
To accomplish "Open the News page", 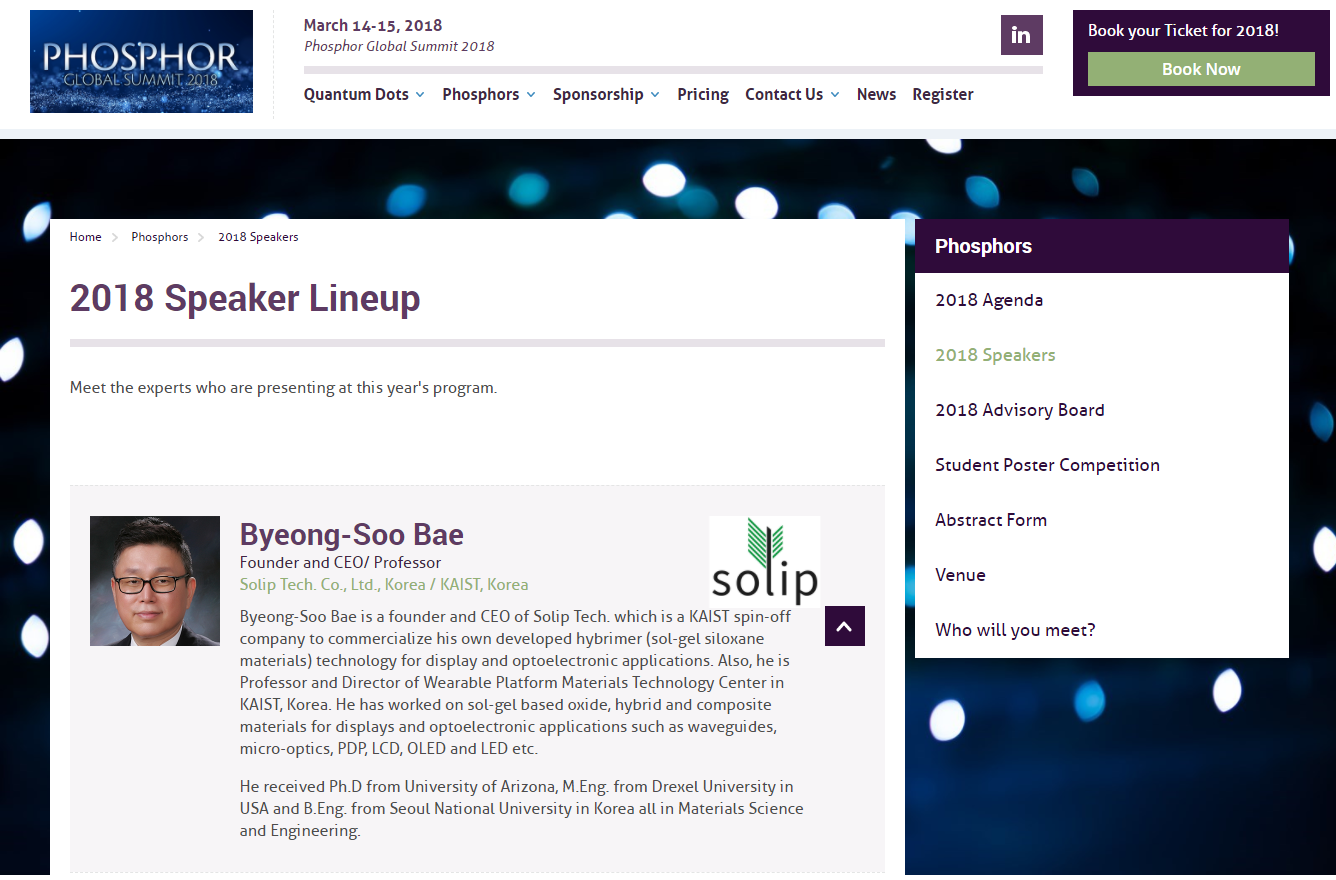I will [876, 94].
